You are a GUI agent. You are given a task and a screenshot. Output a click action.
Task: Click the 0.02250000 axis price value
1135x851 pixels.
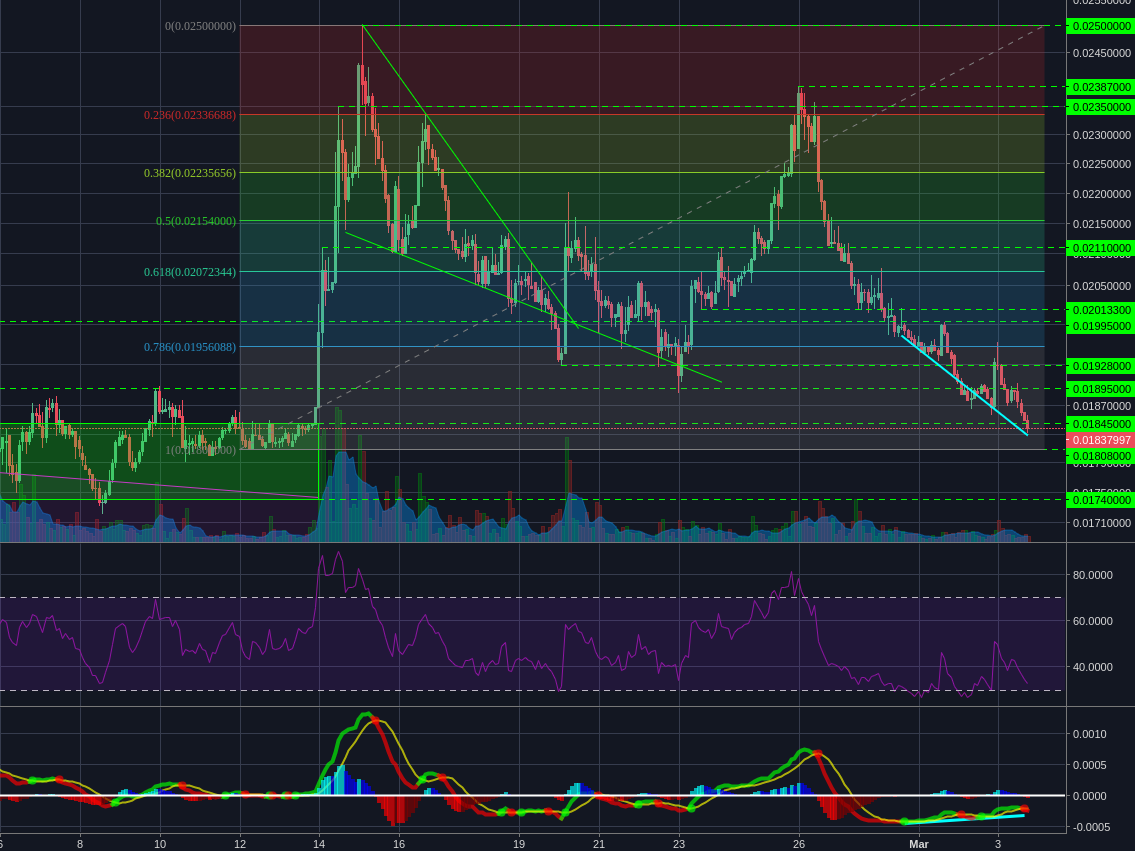point(1102,164)
